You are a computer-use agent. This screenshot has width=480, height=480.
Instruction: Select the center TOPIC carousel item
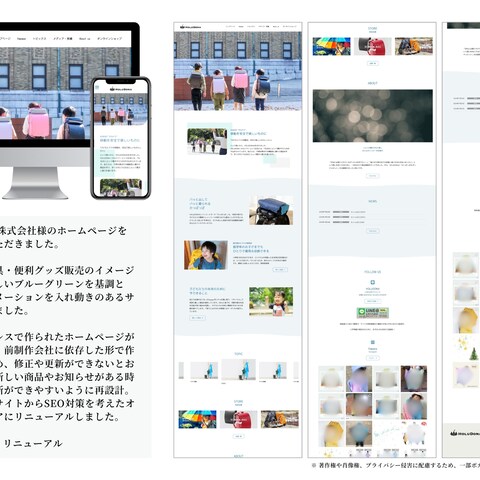(238, 370)
